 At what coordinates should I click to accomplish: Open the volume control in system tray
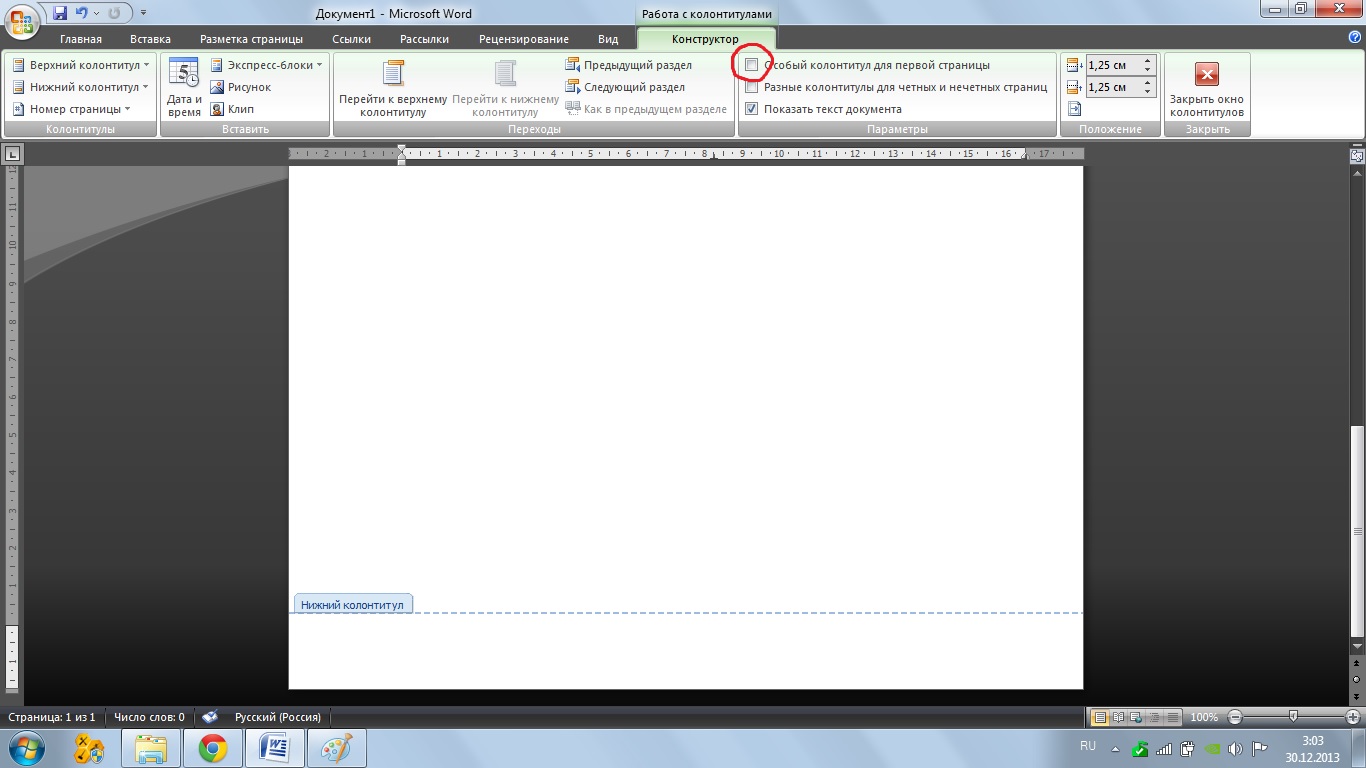click(1234, 748)
